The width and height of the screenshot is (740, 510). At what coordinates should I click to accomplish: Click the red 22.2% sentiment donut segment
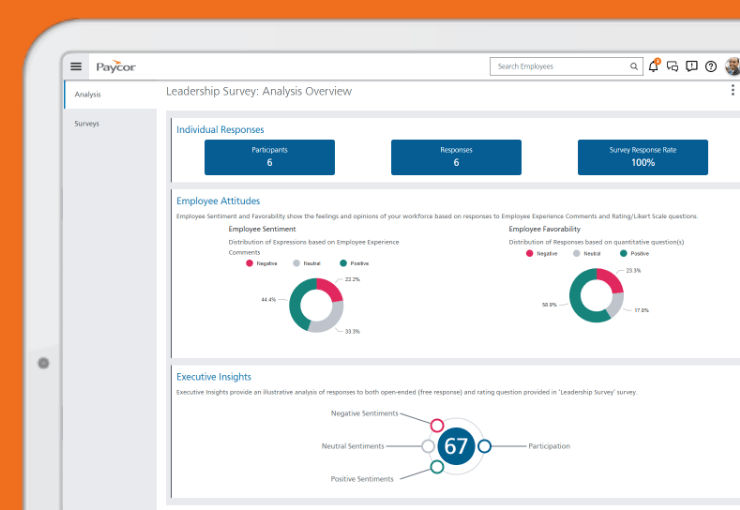point(331,287)
